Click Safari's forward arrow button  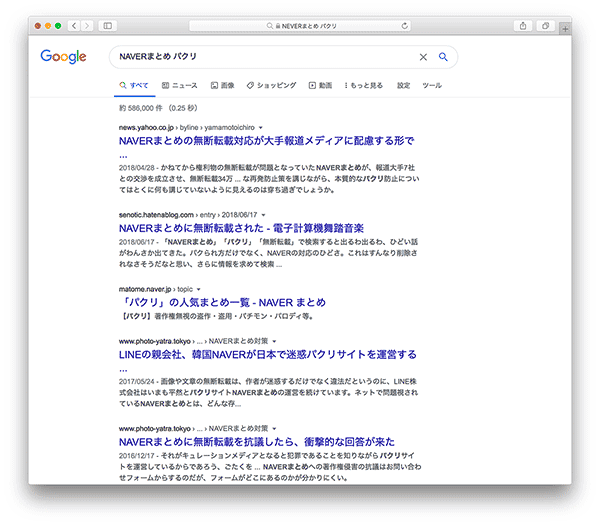pos(89,25)
